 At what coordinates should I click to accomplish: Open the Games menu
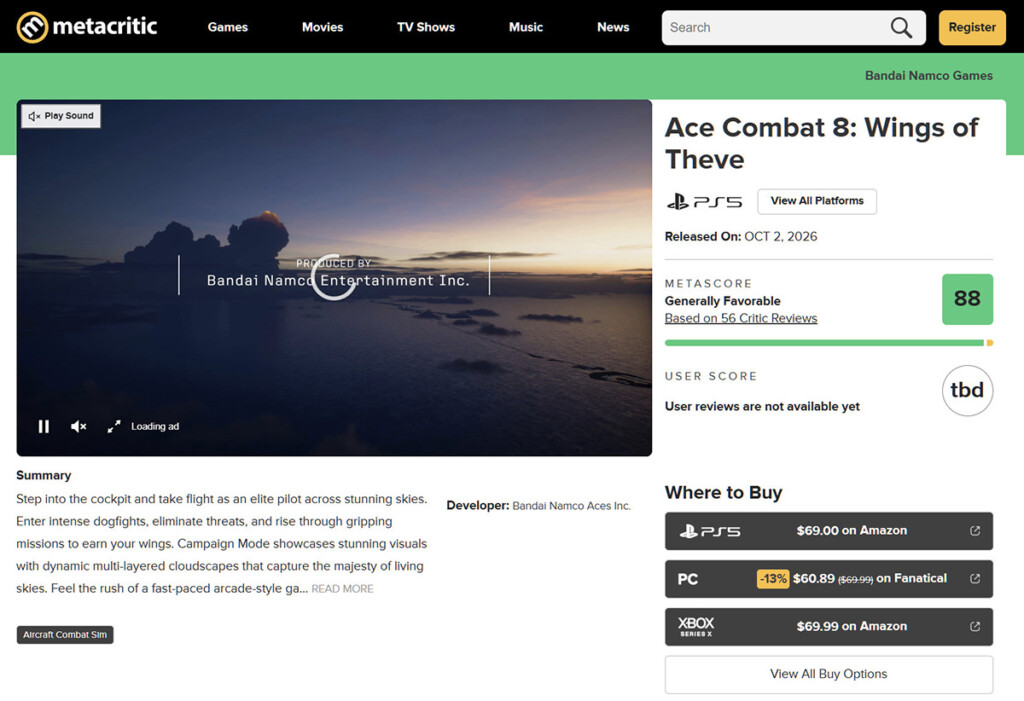228,27
